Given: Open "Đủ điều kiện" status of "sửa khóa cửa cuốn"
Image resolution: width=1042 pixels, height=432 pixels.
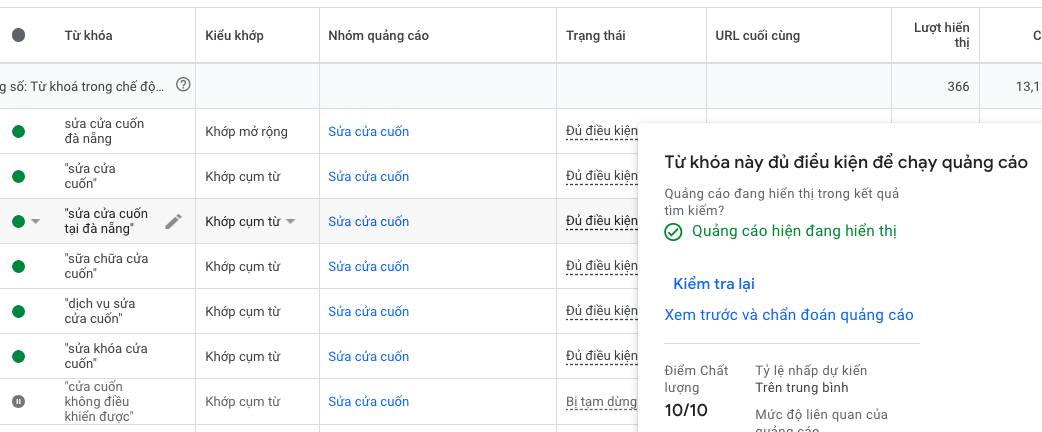Looking at the screenshot, I should click(601, 356).
